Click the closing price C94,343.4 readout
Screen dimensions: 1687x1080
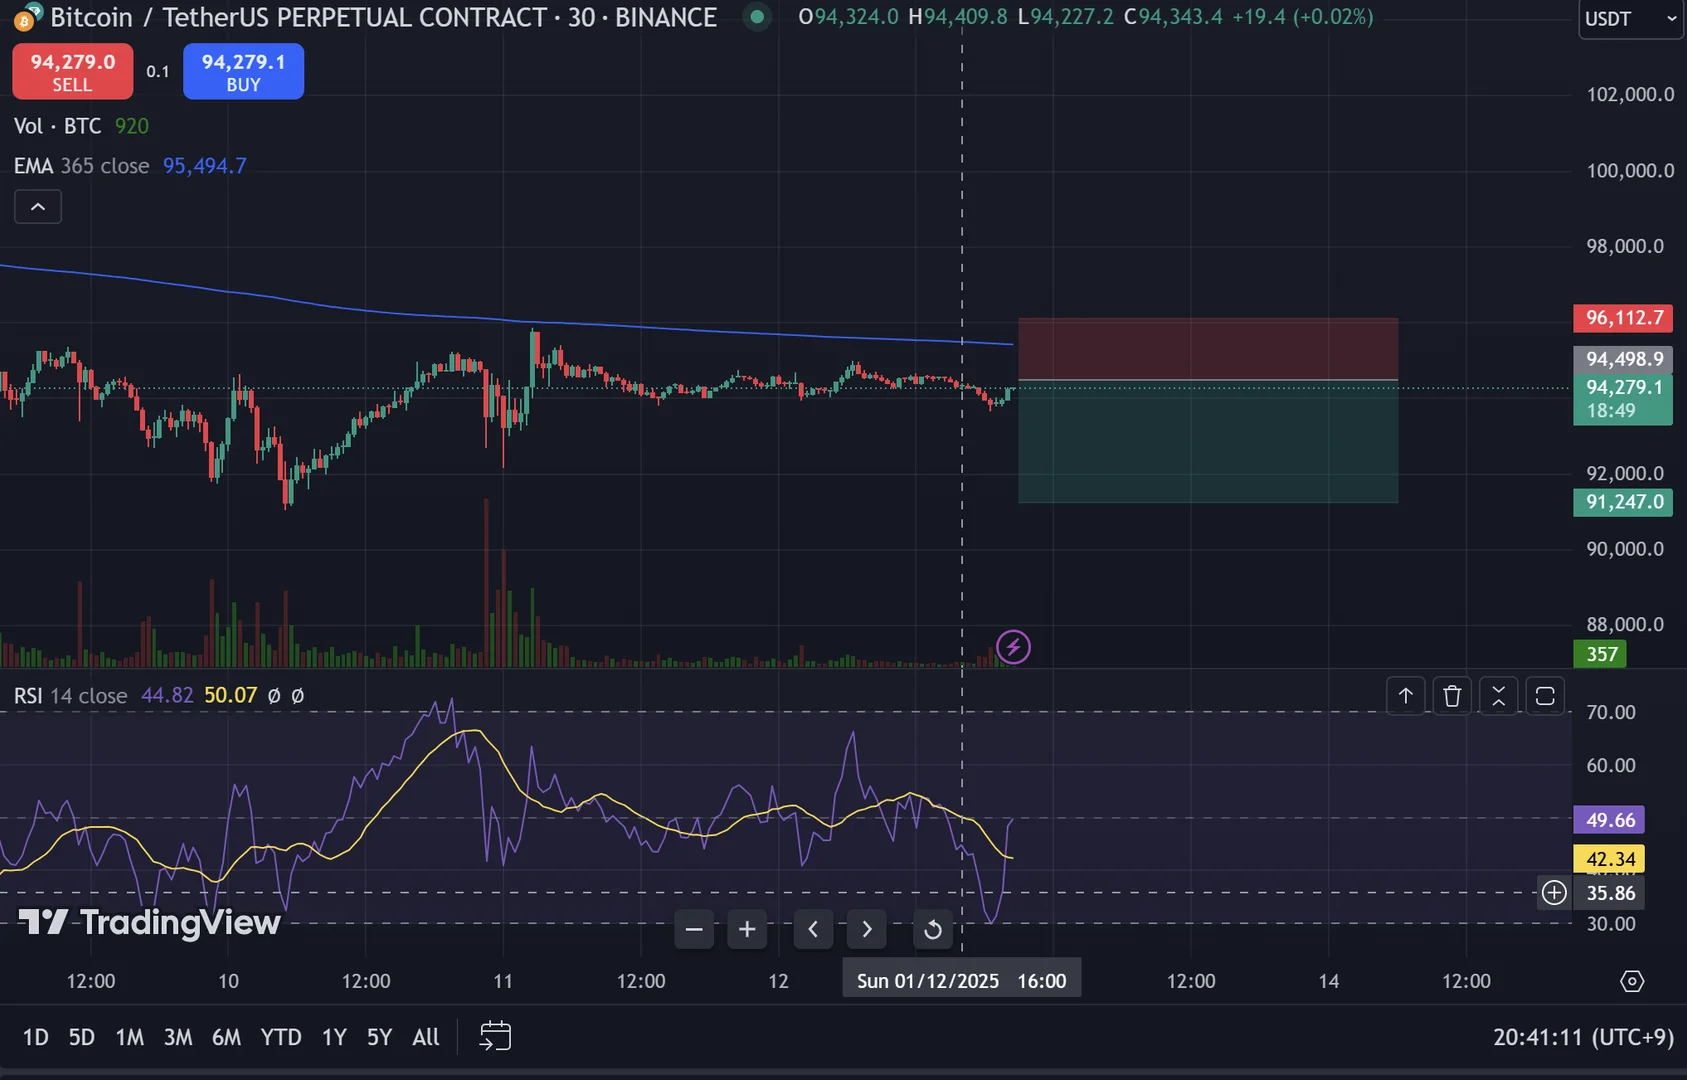tap(1173, 17)
